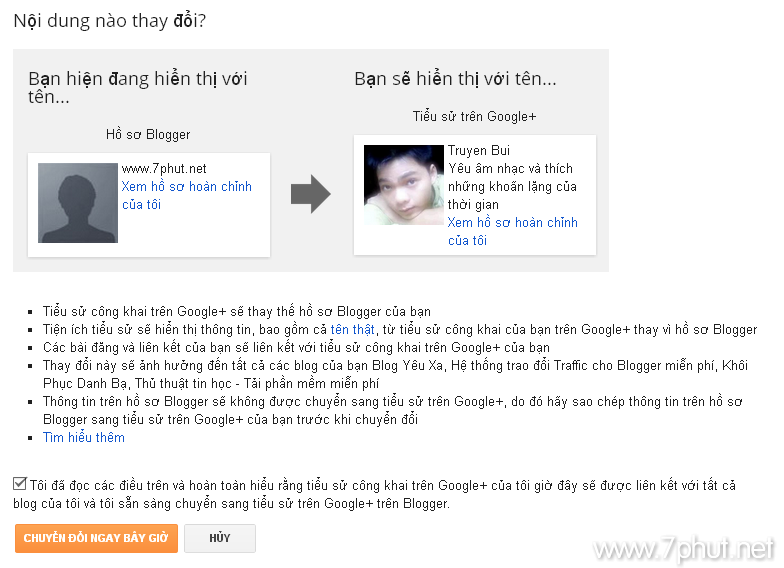
Task: Click the "Nội dung nào thay đổi?" heading
Action: coord(110,21)
